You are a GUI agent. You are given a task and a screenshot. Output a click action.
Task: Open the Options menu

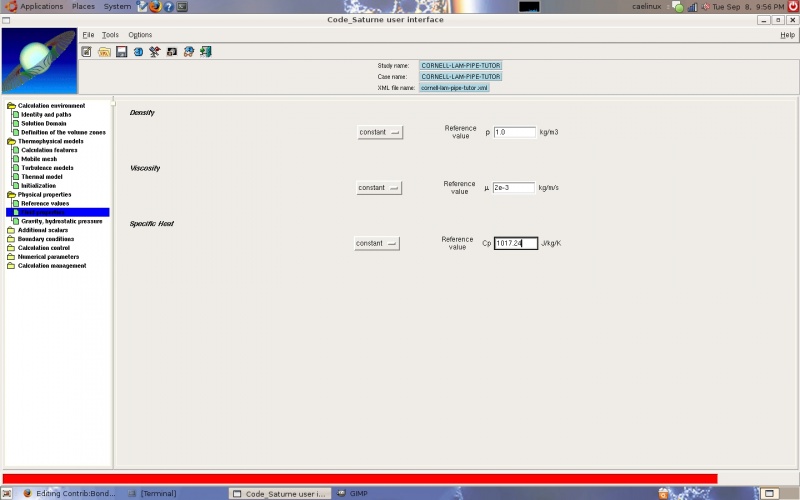[140, 35]
